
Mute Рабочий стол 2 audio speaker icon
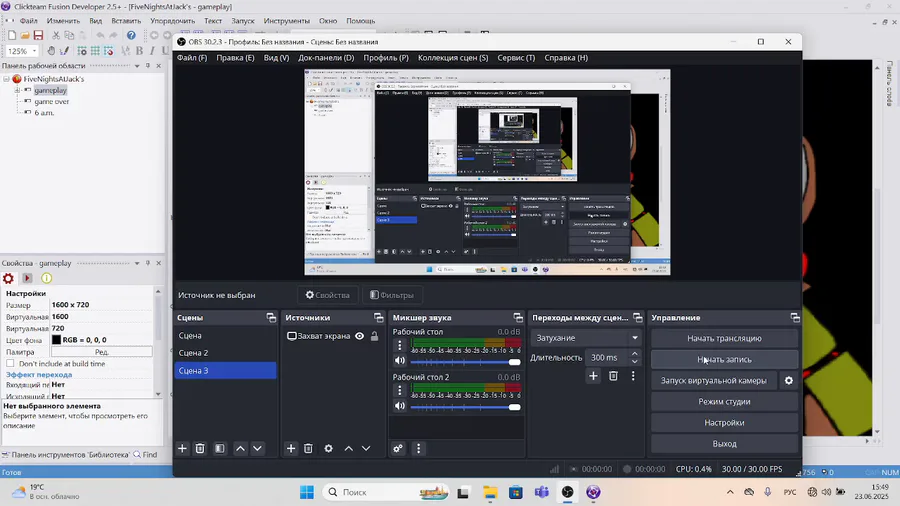pyautogui.click(x=400, y=406)
